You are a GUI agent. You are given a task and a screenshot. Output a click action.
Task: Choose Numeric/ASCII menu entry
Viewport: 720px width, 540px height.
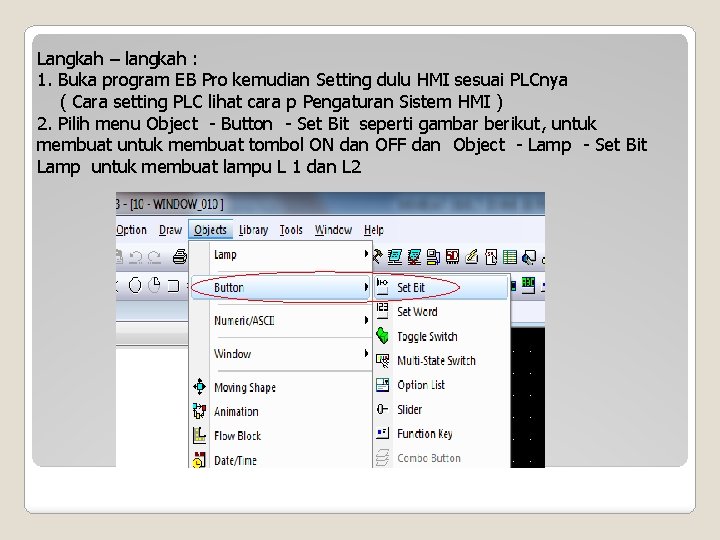(281, 321)
